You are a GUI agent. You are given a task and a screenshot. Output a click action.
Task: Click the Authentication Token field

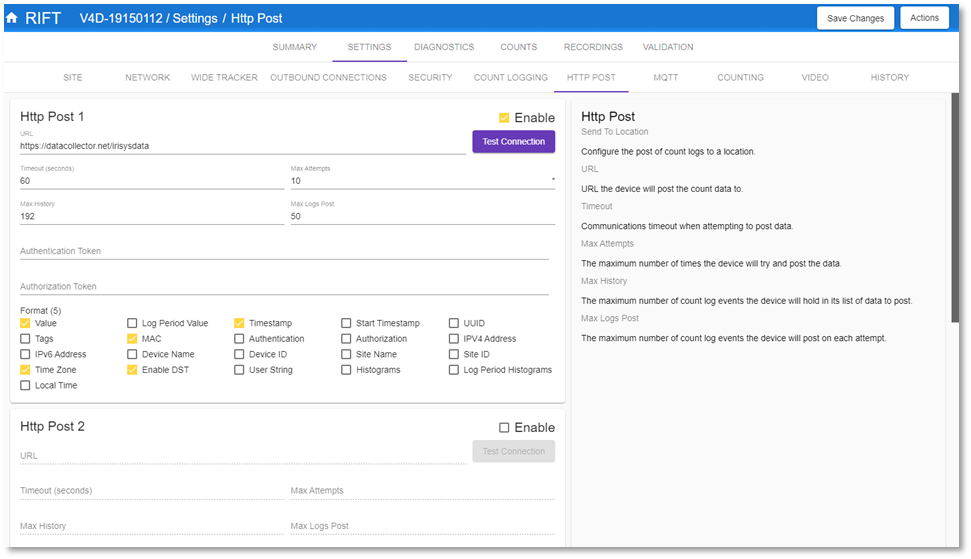(x=284, y=251)
